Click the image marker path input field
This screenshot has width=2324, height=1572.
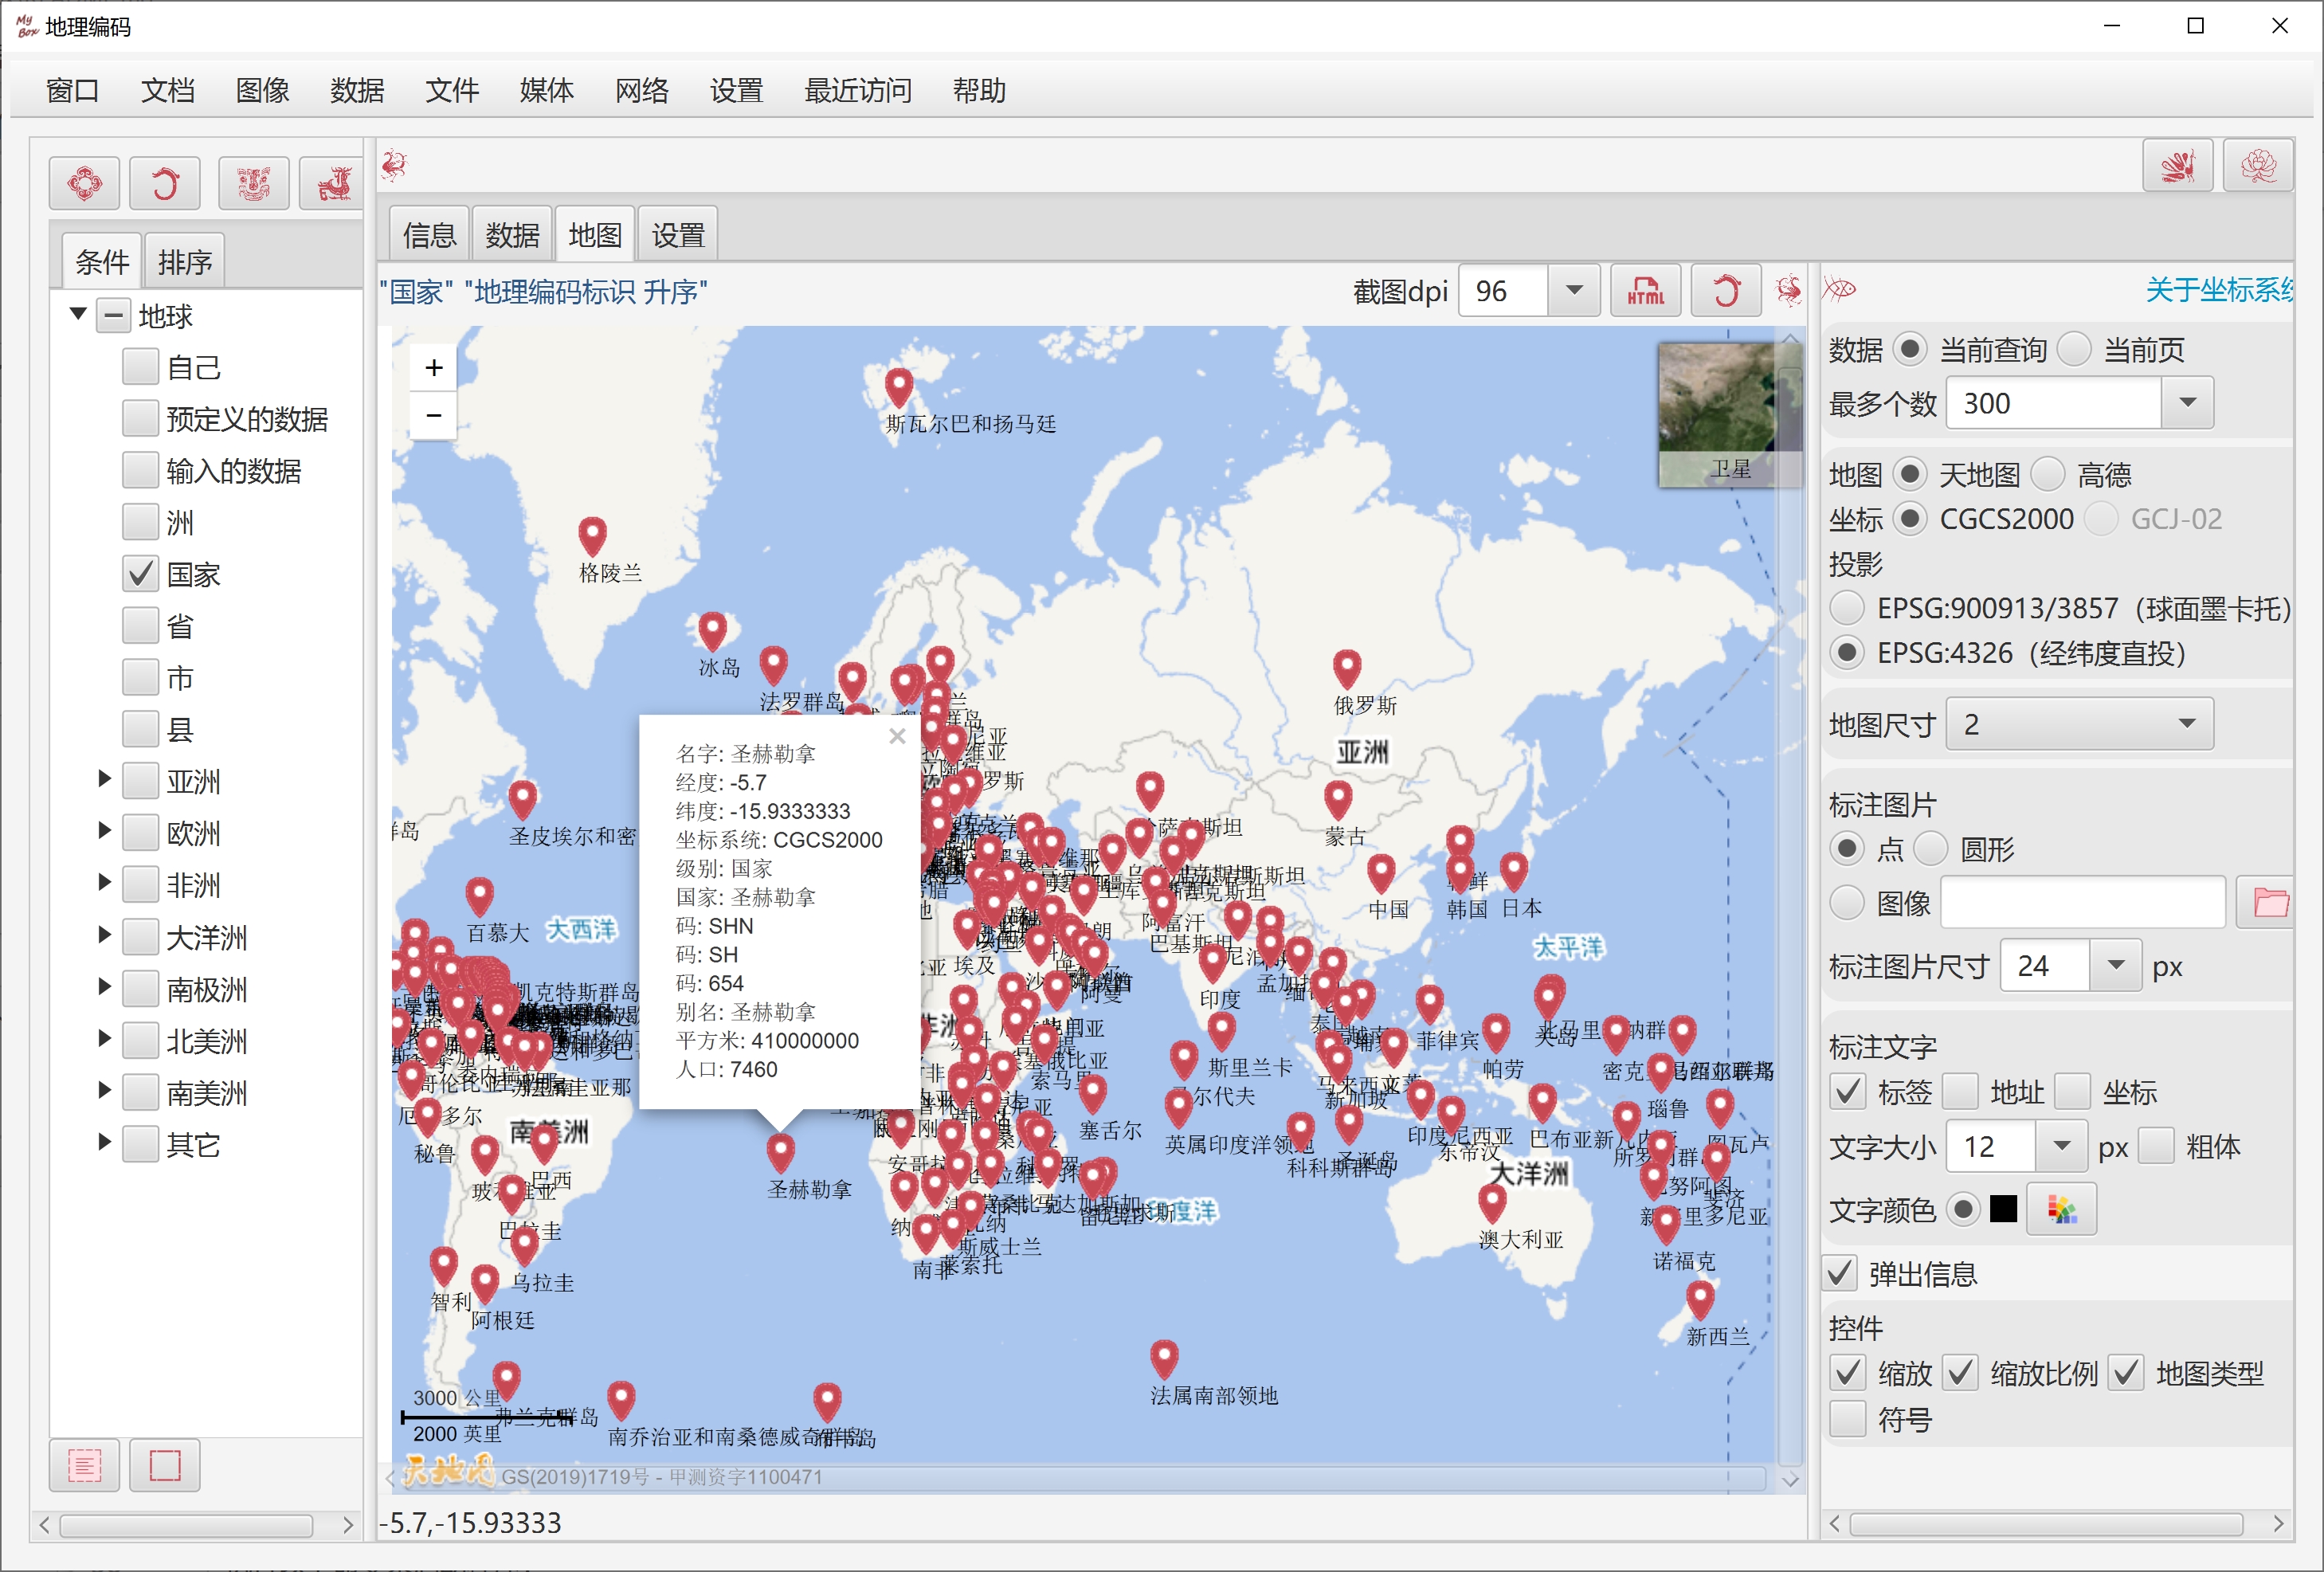coord(2083,903)
